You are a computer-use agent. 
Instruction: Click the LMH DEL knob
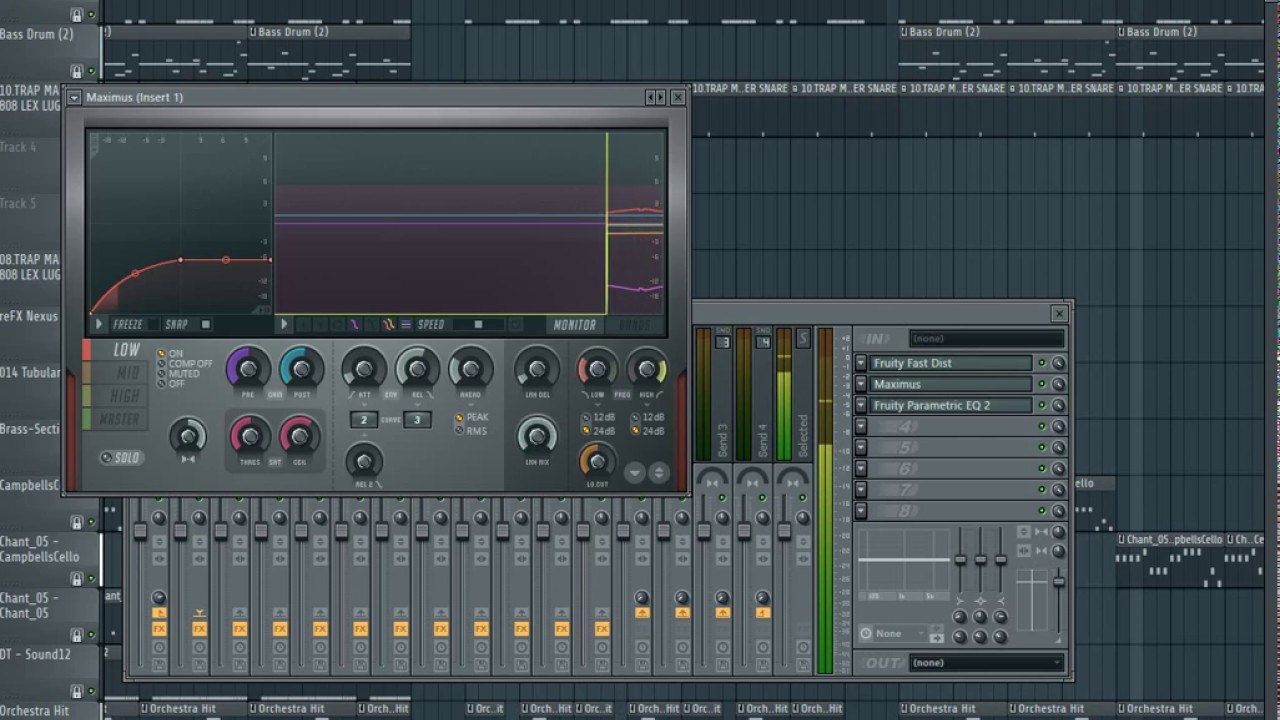[537, 369]
